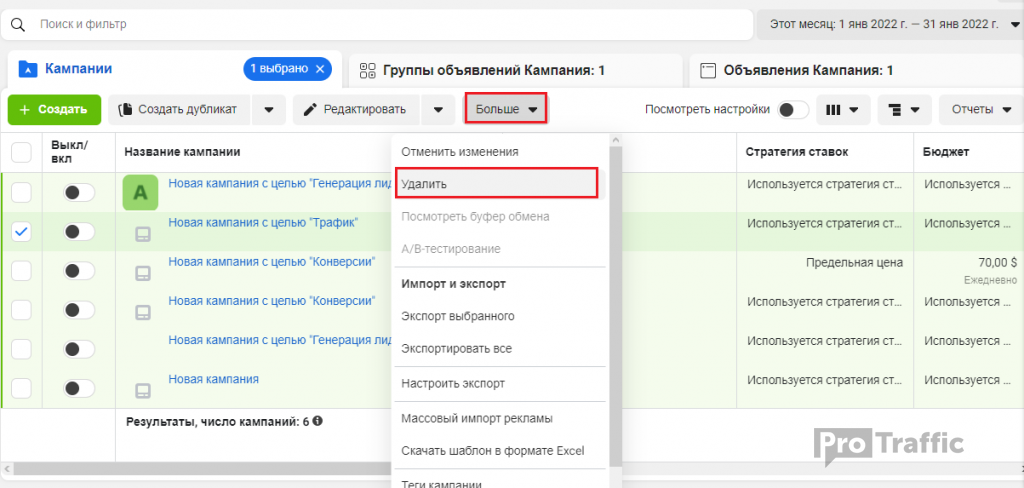Uncheck the 'Трафик' campaign checkbox

pos(22,231)
